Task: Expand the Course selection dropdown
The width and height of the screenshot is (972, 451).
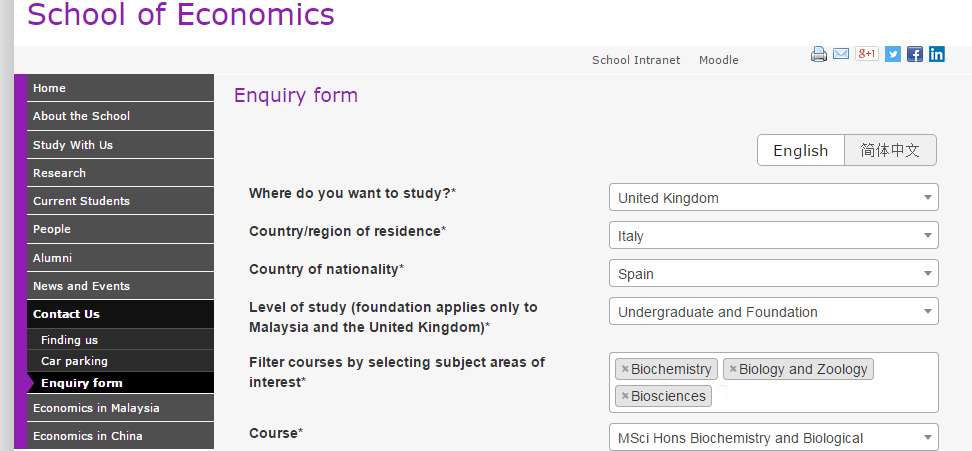Action: tap(773, 438)
